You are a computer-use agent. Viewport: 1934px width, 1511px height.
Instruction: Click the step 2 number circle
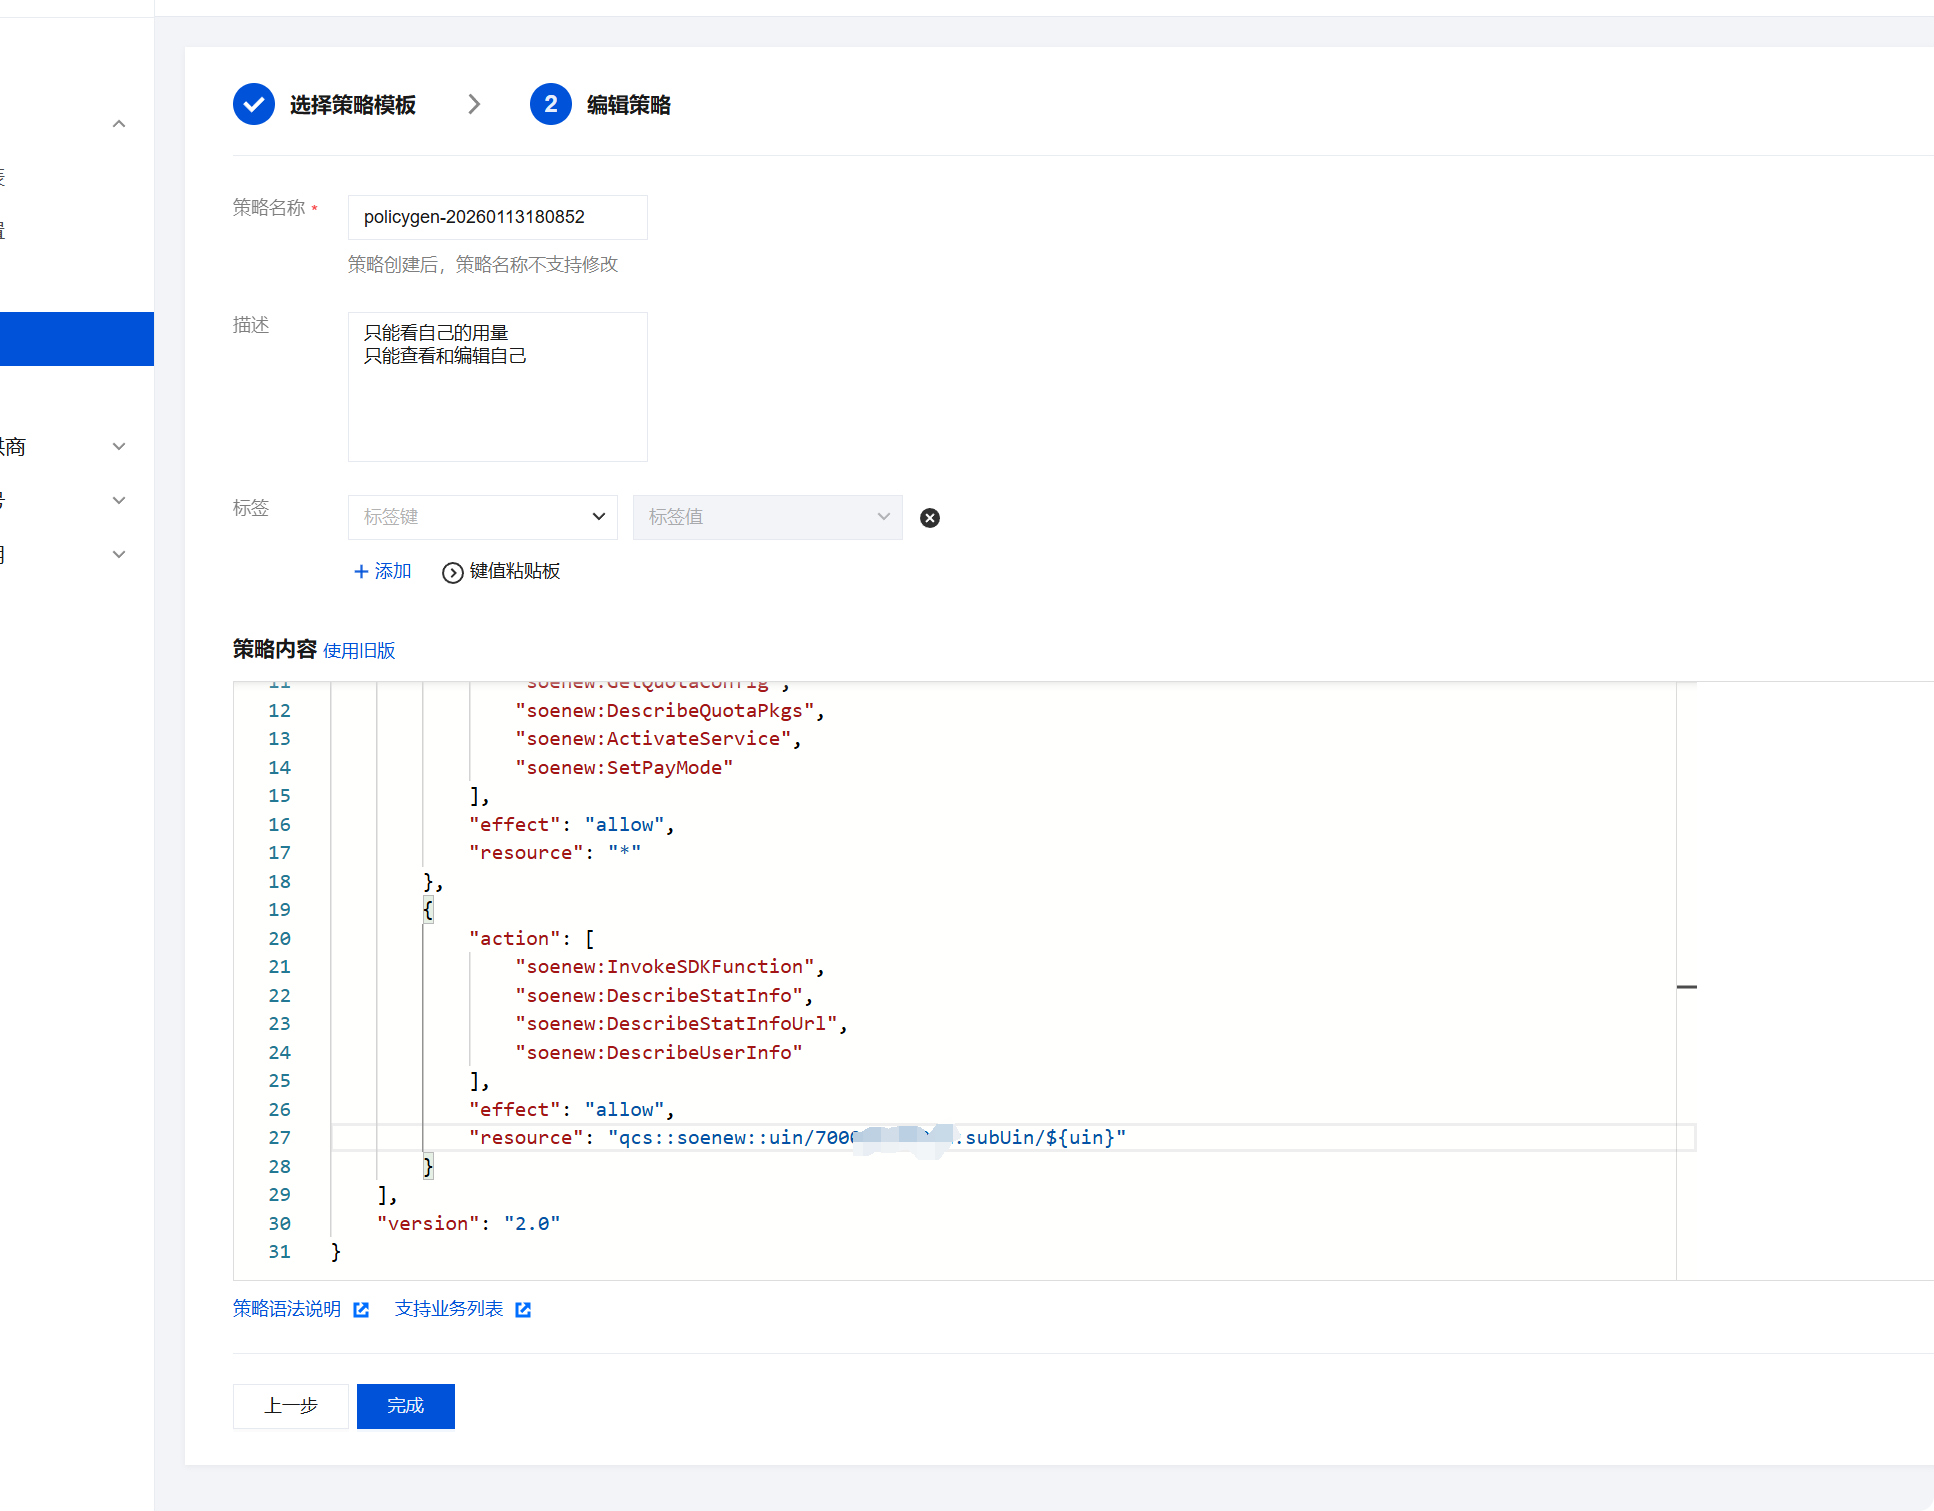point(550,105)
